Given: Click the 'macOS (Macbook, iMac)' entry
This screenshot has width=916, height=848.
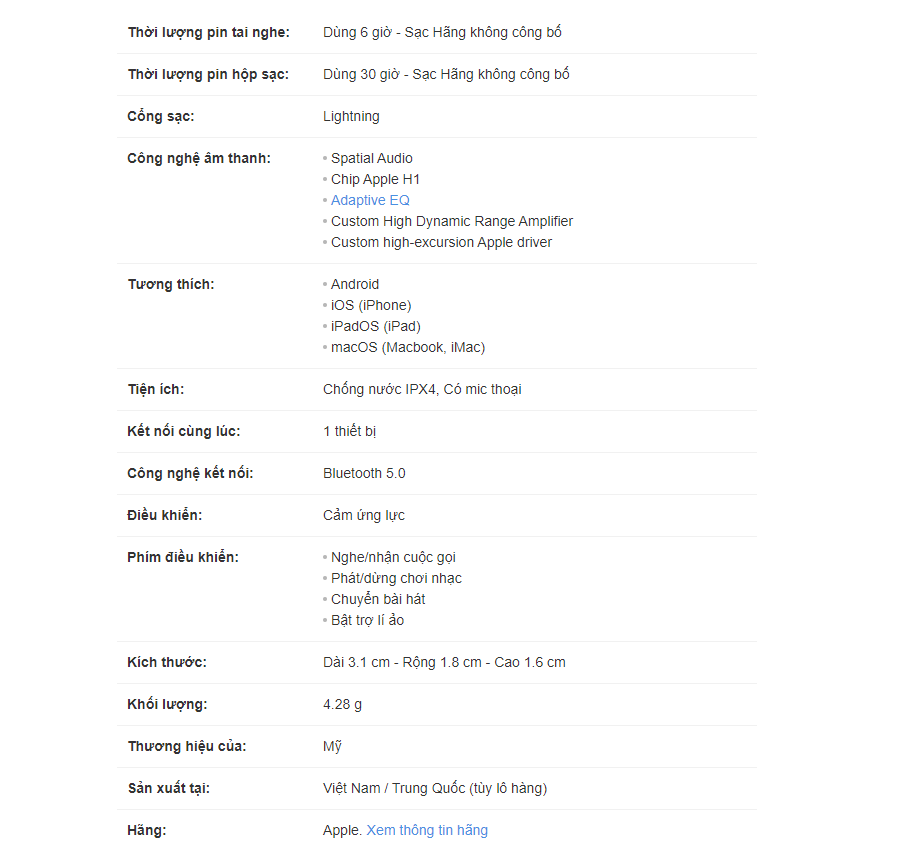Looking at the screenshot, I should click(x=408, y=347).
